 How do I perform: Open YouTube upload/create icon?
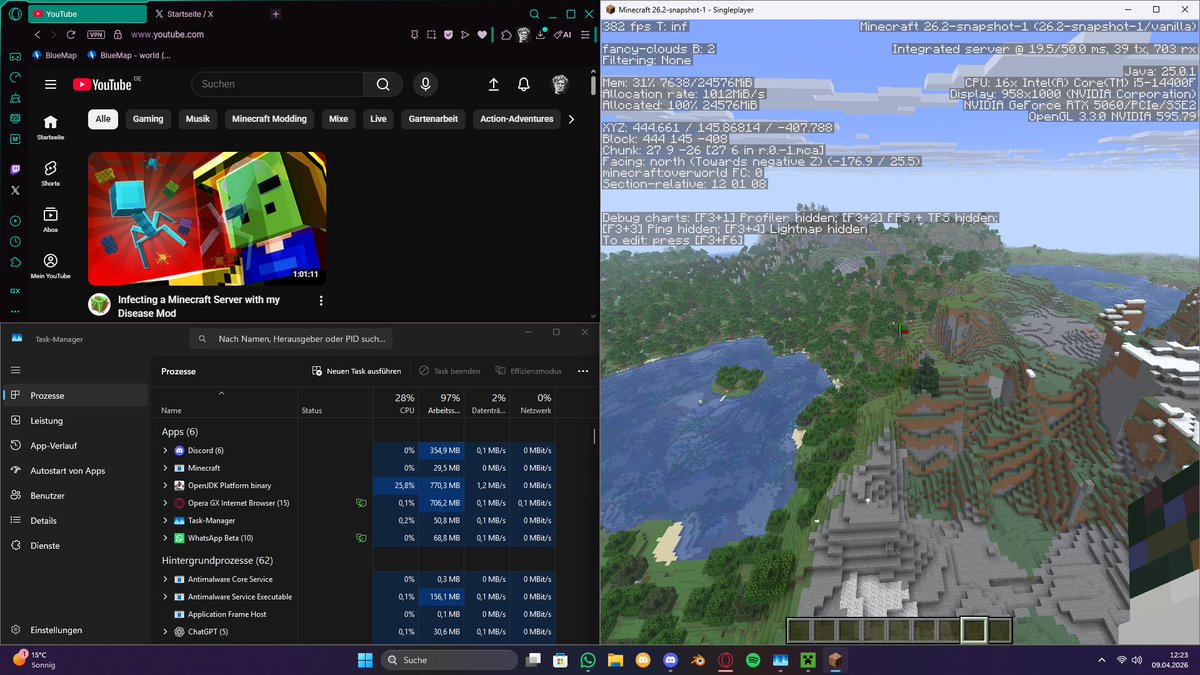[x=493, y=85]
